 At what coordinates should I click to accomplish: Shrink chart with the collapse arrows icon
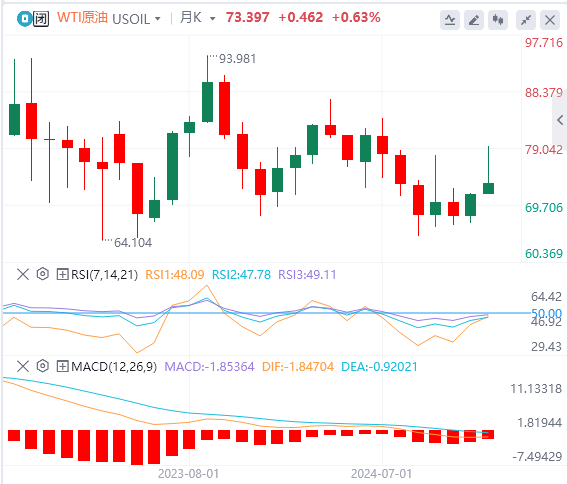point(526,20)
